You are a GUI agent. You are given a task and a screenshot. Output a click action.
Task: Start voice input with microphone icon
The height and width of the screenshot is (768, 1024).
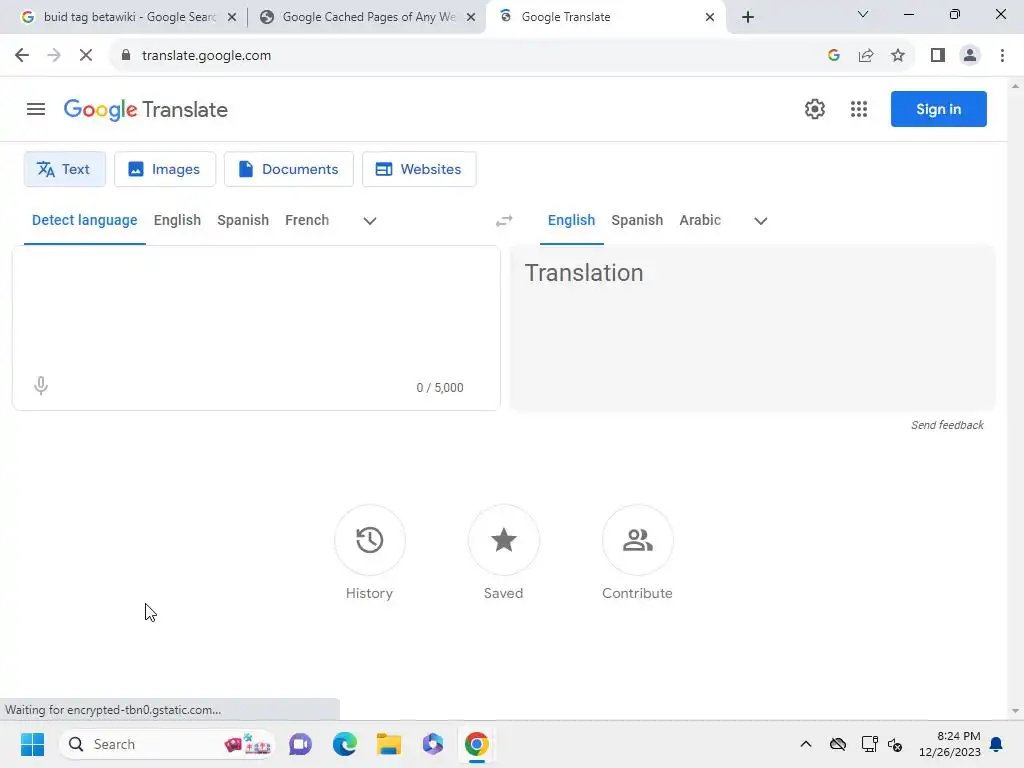(40, 385)
